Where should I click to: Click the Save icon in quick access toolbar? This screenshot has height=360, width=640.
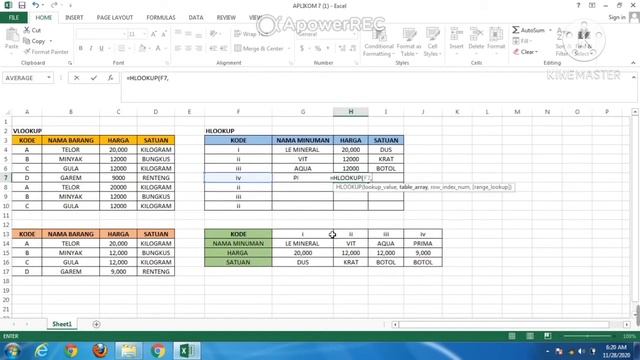(x=22, y=5)
